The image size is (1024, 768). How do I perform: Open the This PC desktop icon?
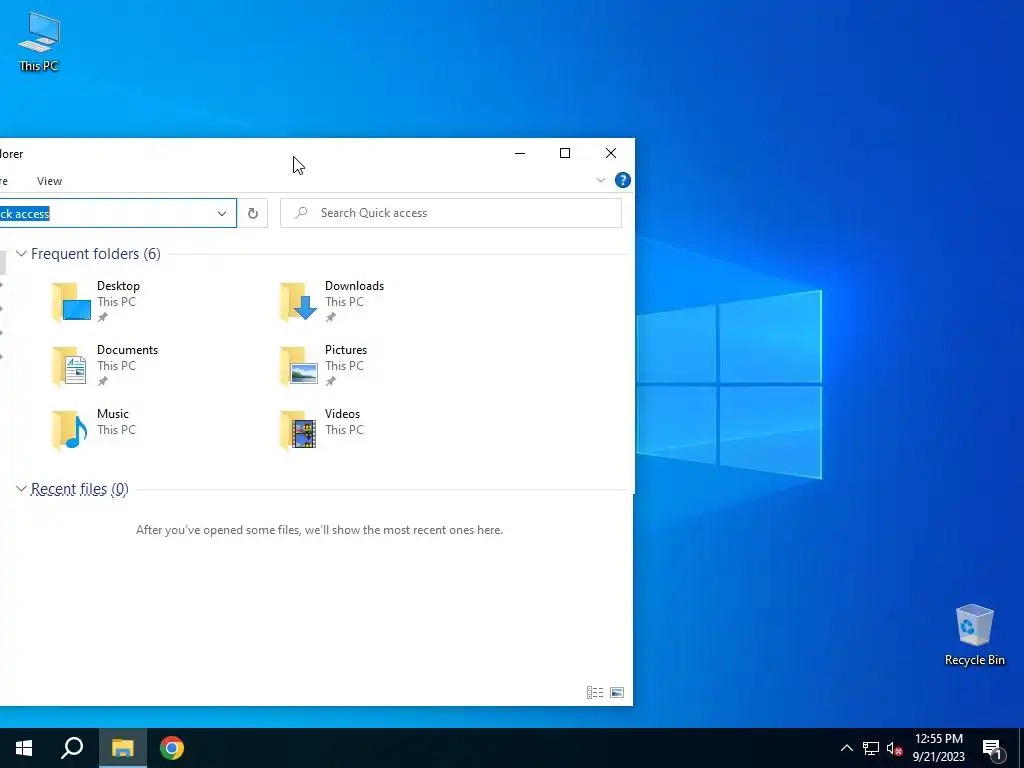coord(39,42)
